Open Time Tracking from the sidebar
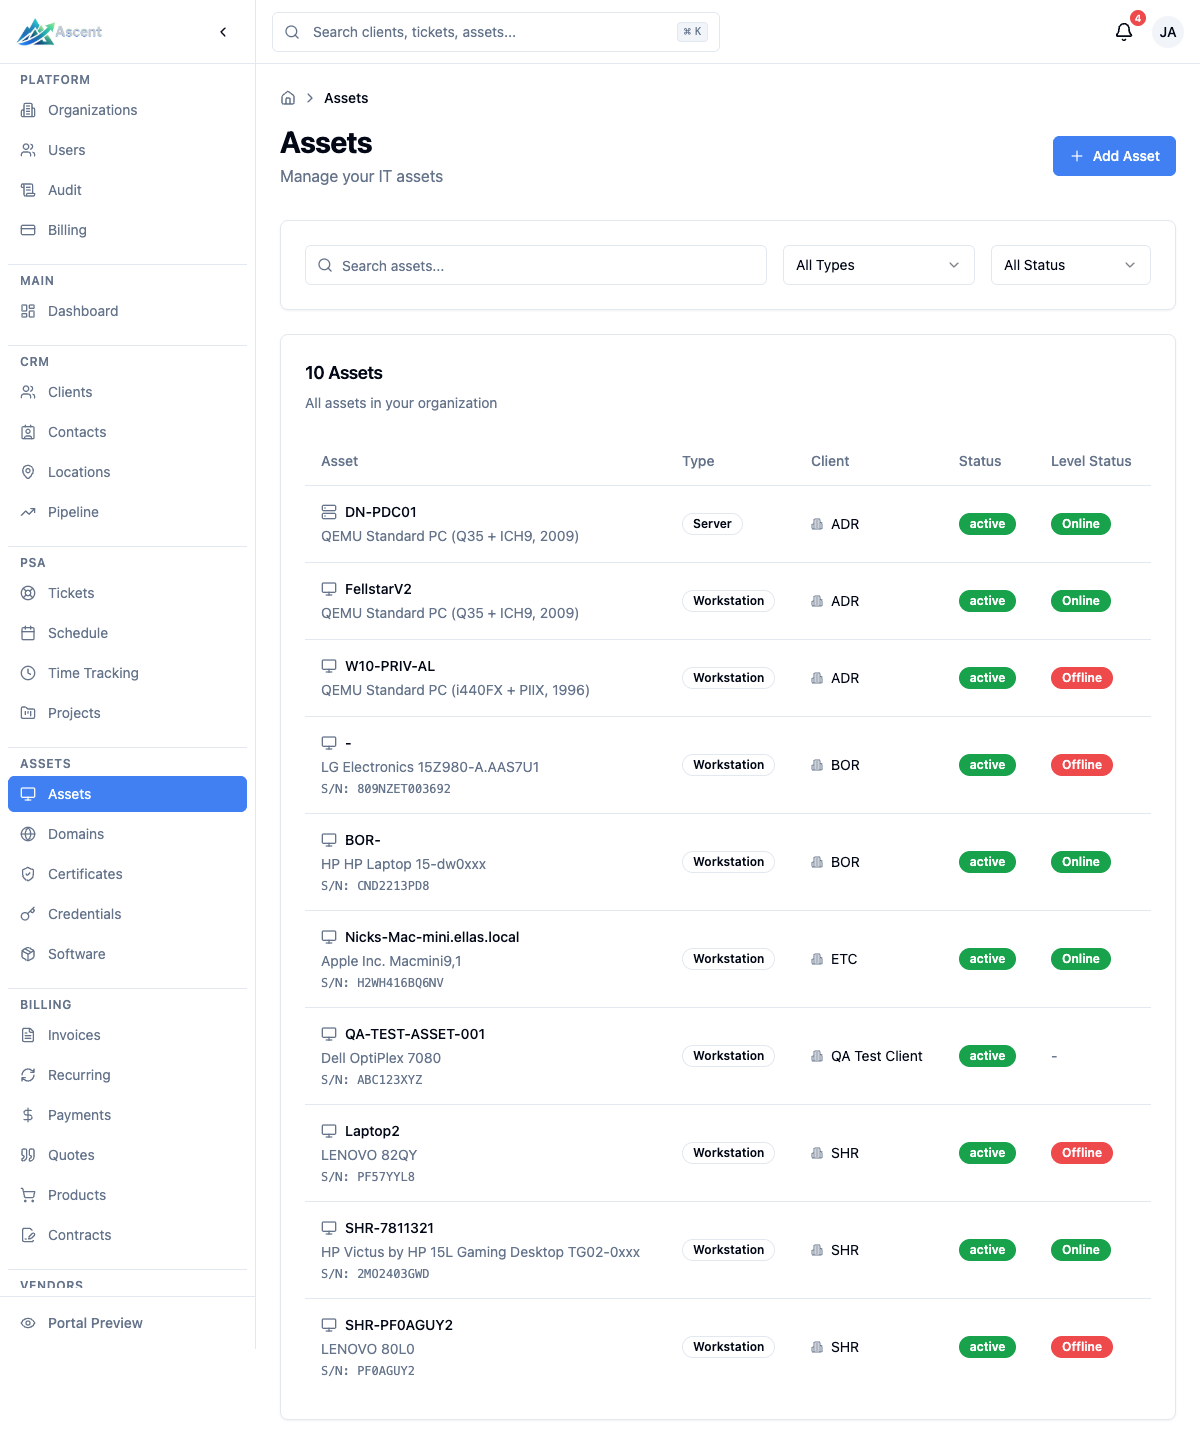Viewport: 1200px width, 1444px height. tap(92, 673)
